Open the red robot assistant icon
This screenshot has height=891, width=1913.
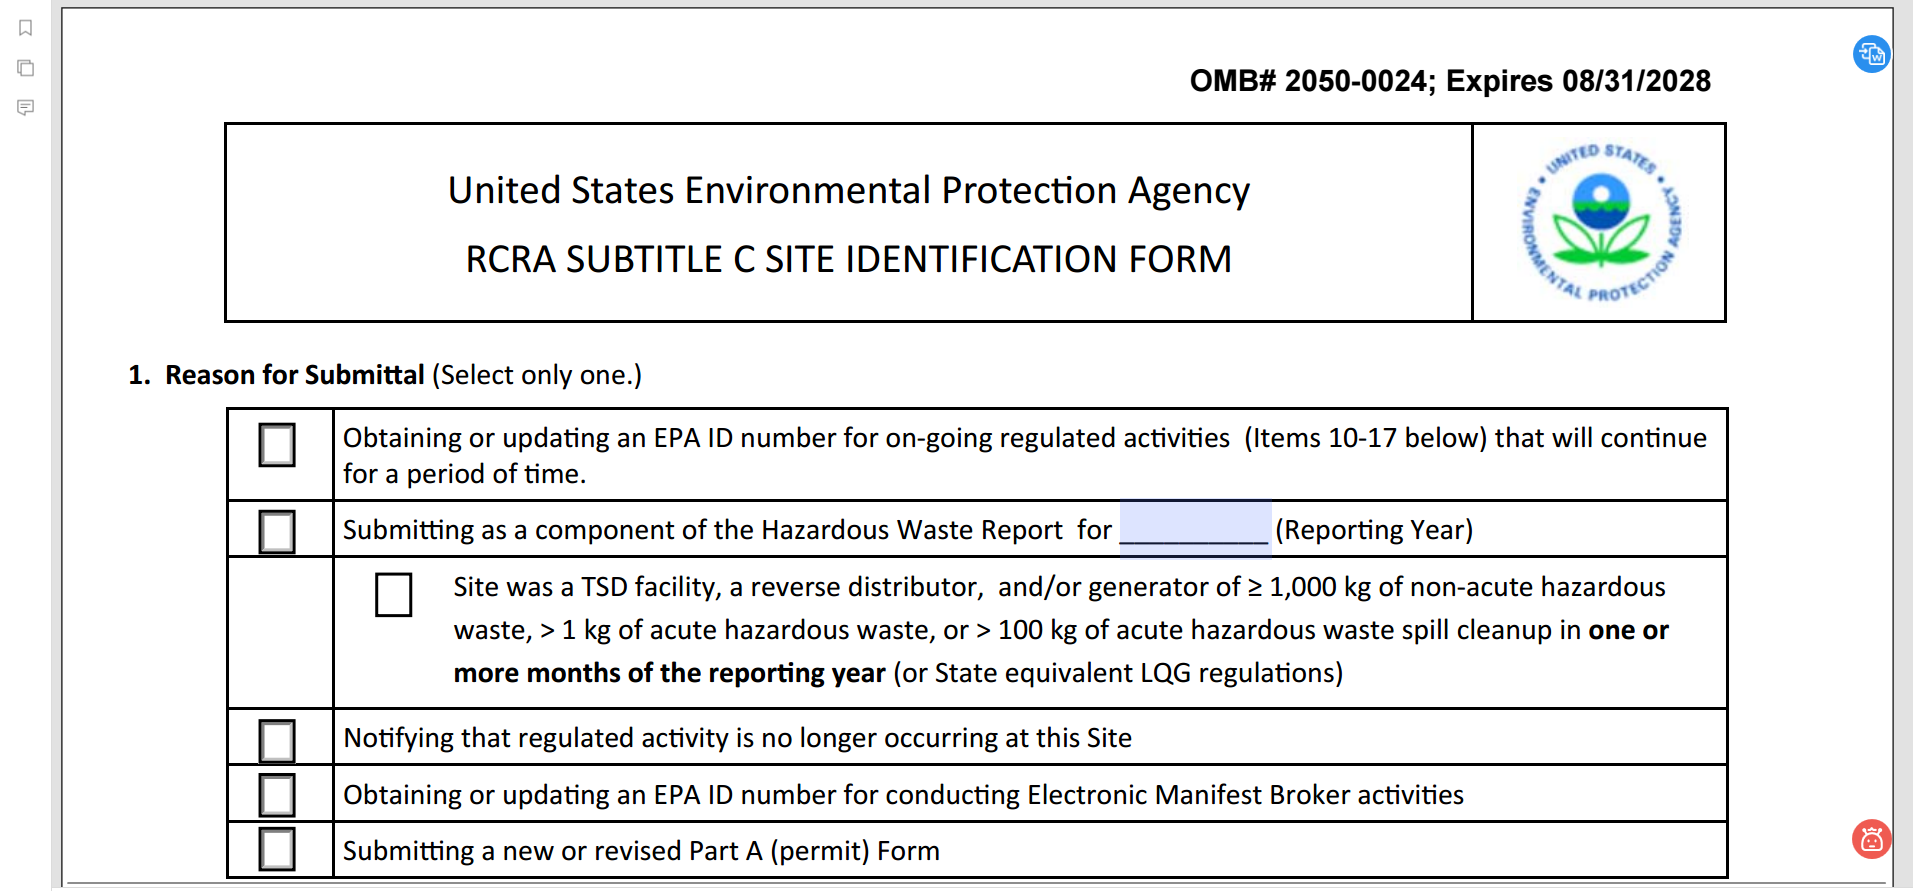point(1871,839)
